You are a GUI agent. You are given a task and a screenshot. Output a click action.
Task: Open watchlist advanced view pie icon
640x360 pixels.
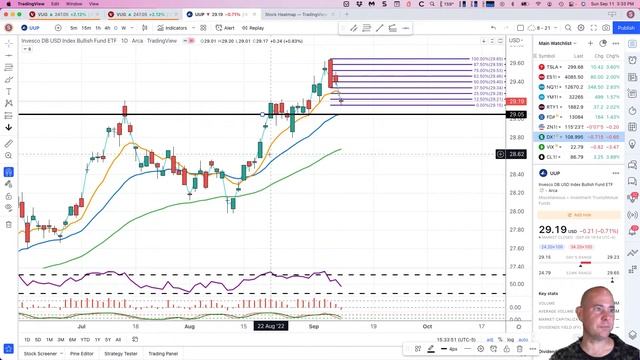pos(603,43)
